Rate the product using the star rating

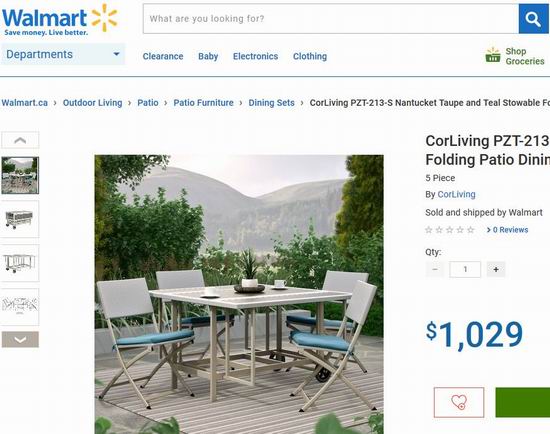pyautogui.click(x=450, y=230)
